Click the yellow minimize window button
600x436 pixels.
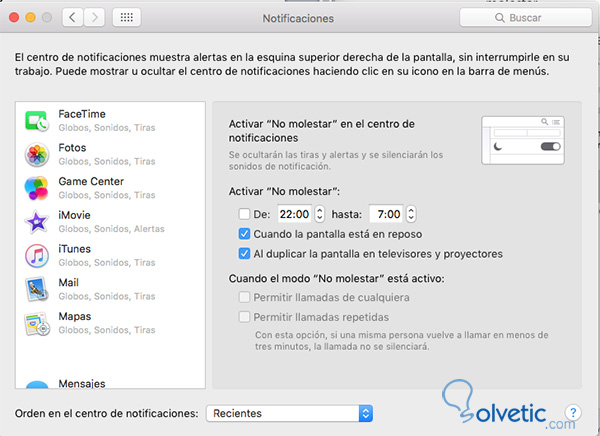[31, 18]
